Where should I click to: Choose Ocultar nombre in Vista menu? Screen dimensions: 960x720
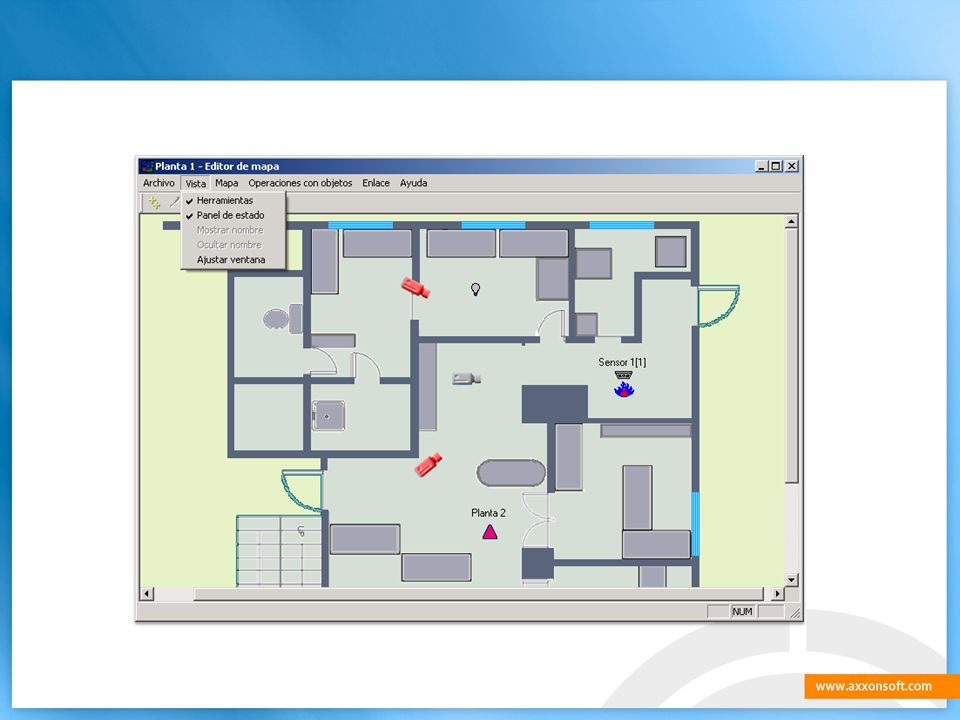[233, 245]
